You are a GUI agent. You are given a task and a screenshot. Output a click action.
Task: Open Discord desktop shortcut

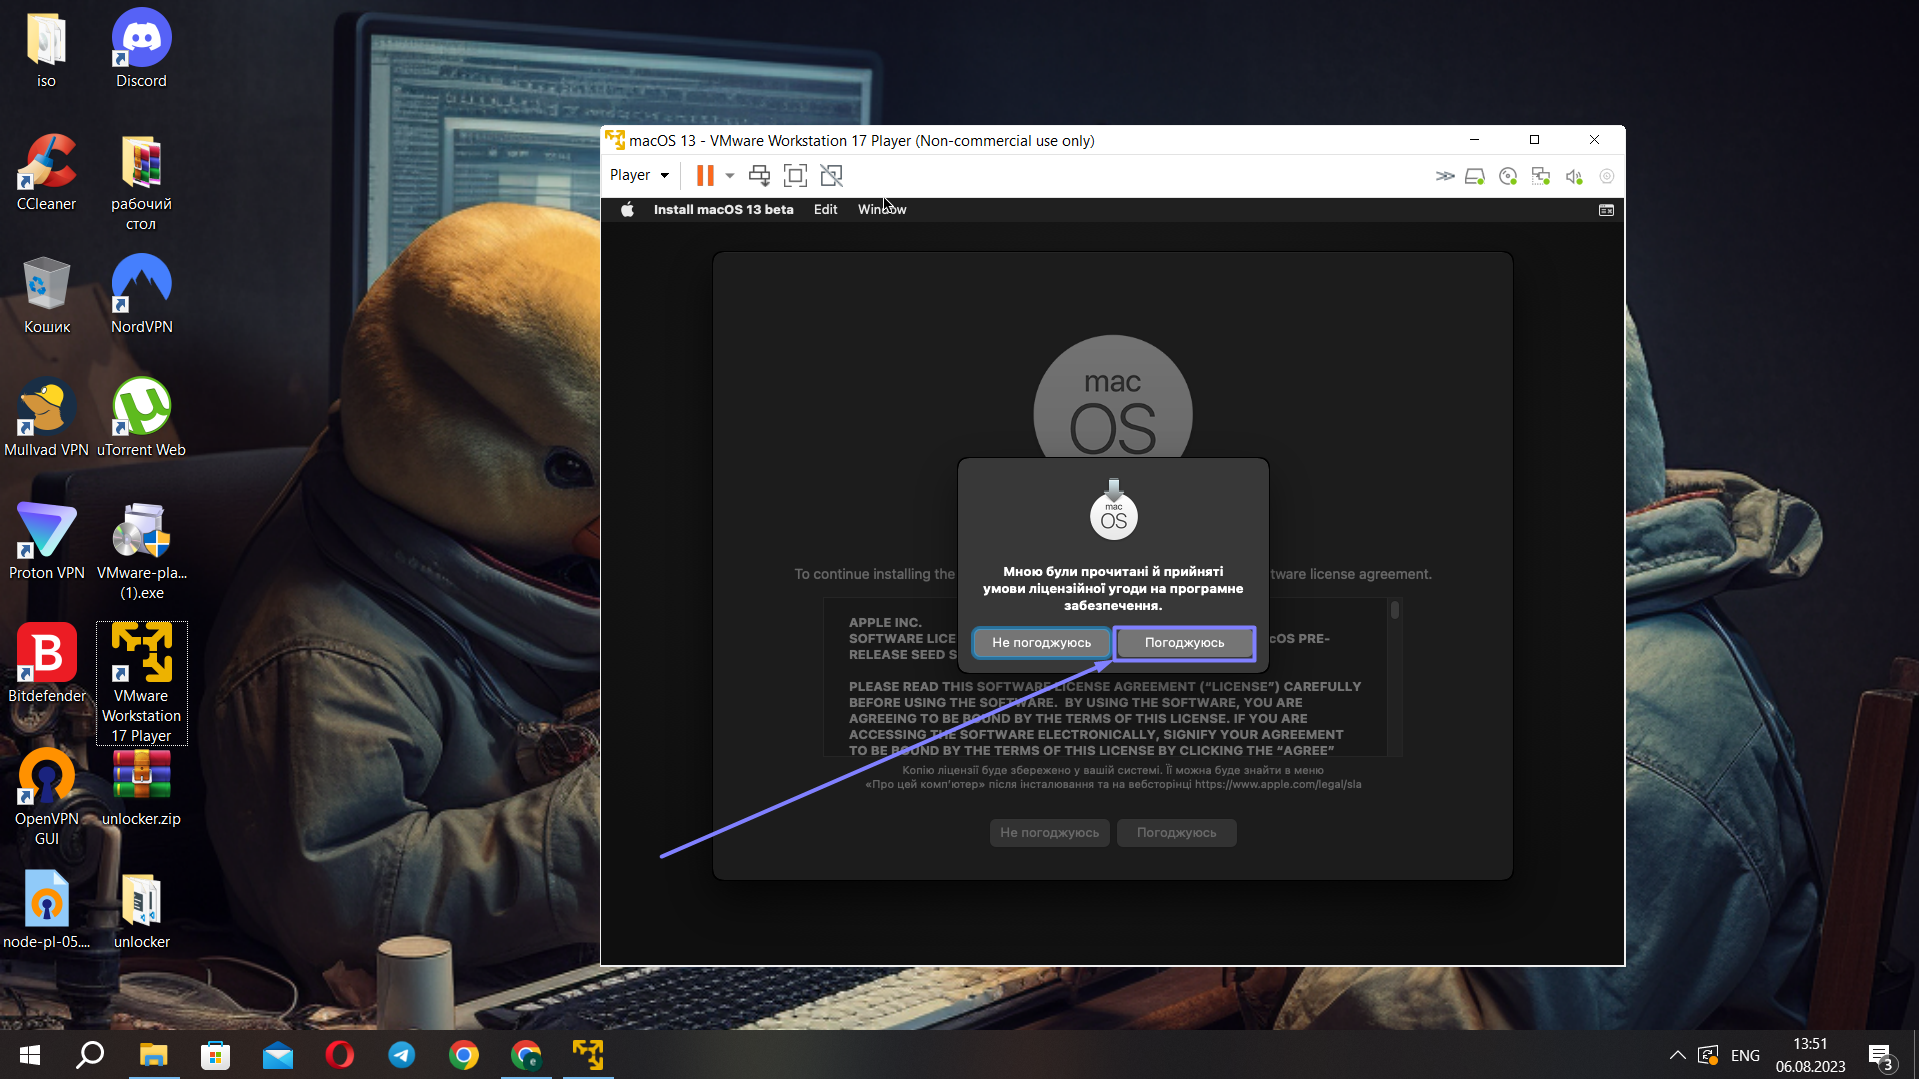tap(141, 50)
